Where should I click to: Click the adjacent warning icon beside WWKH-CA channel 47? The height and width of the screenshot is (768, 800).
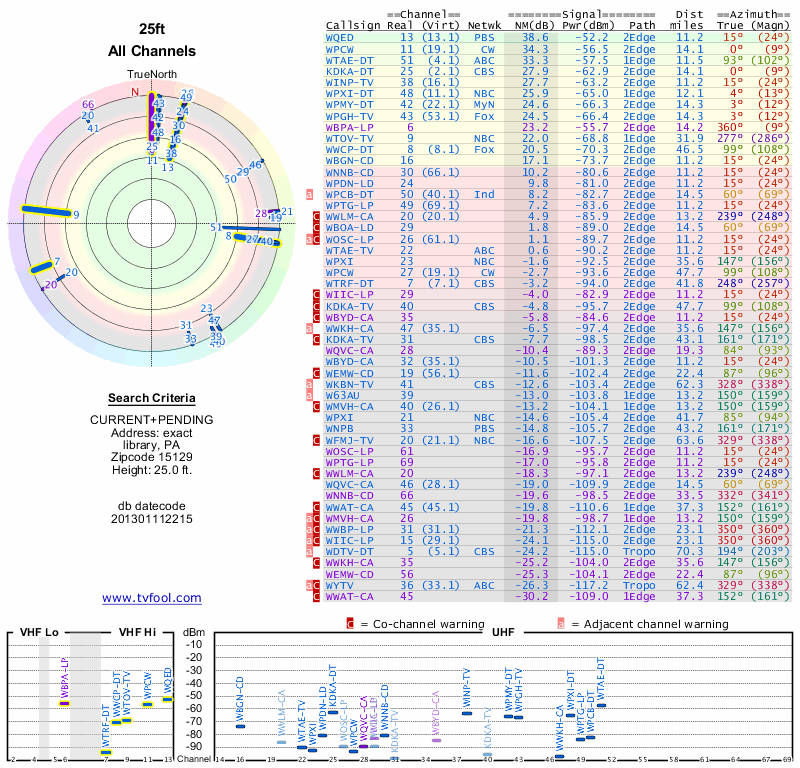coord(309,329)
